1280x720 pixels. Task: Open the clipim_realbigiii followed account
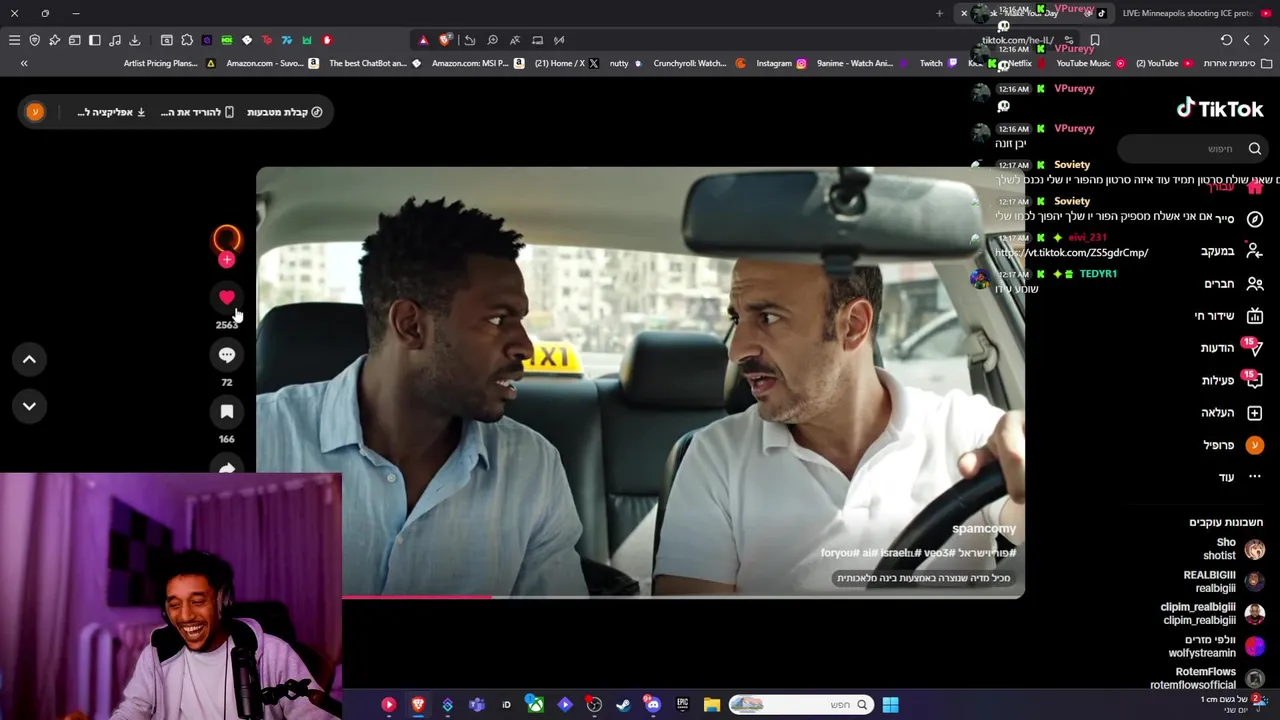pos(1213,614)
